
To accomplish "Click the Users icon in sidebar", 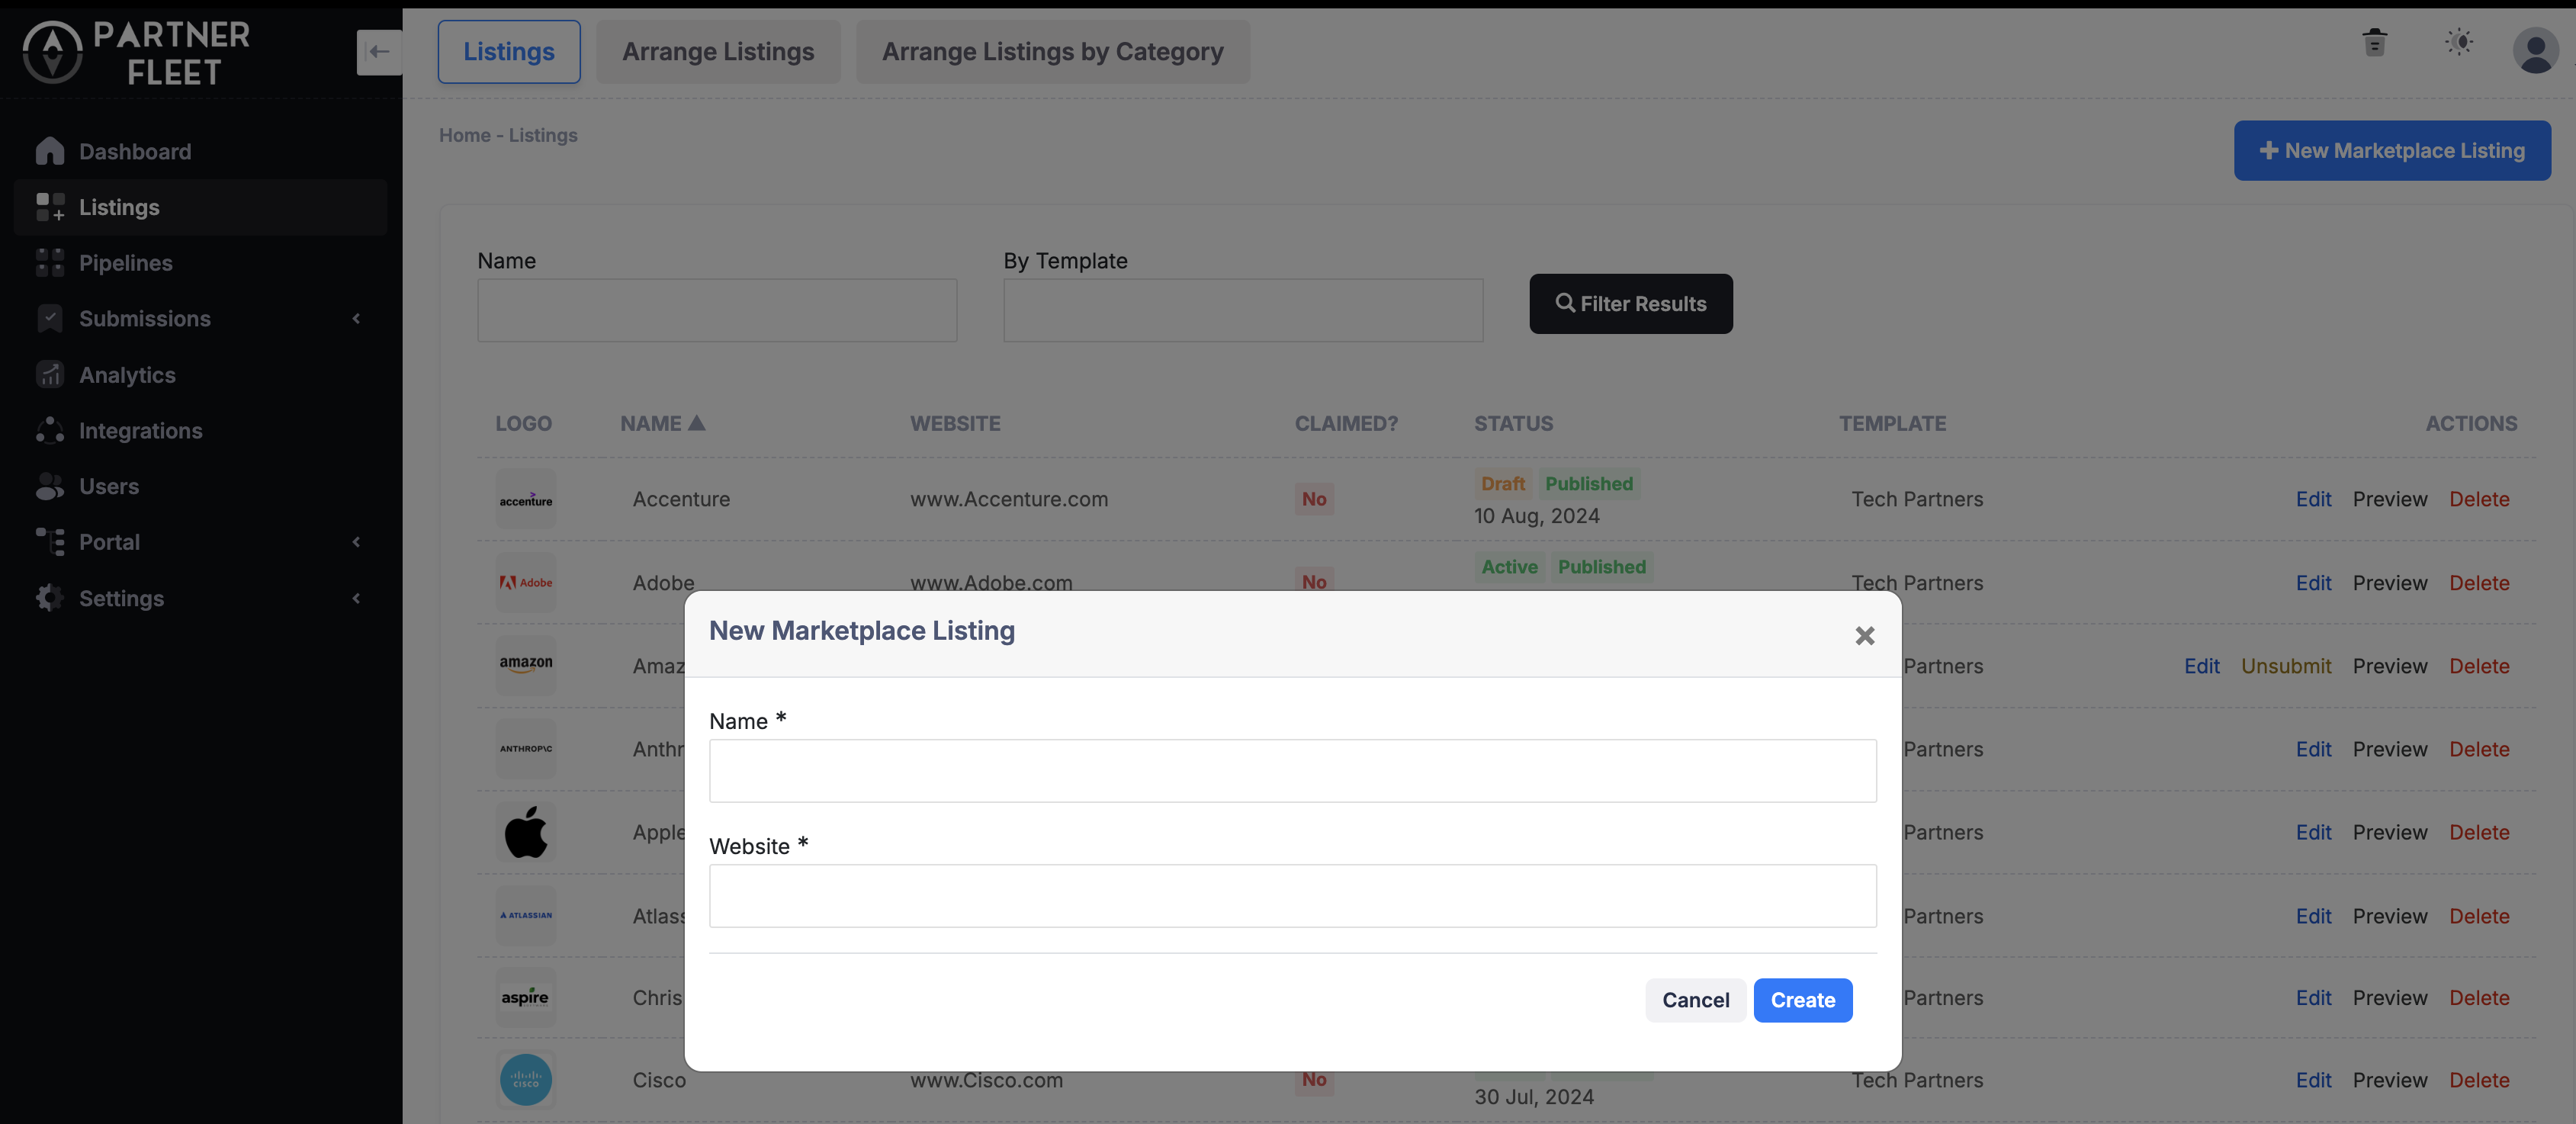I will point(50,486).
